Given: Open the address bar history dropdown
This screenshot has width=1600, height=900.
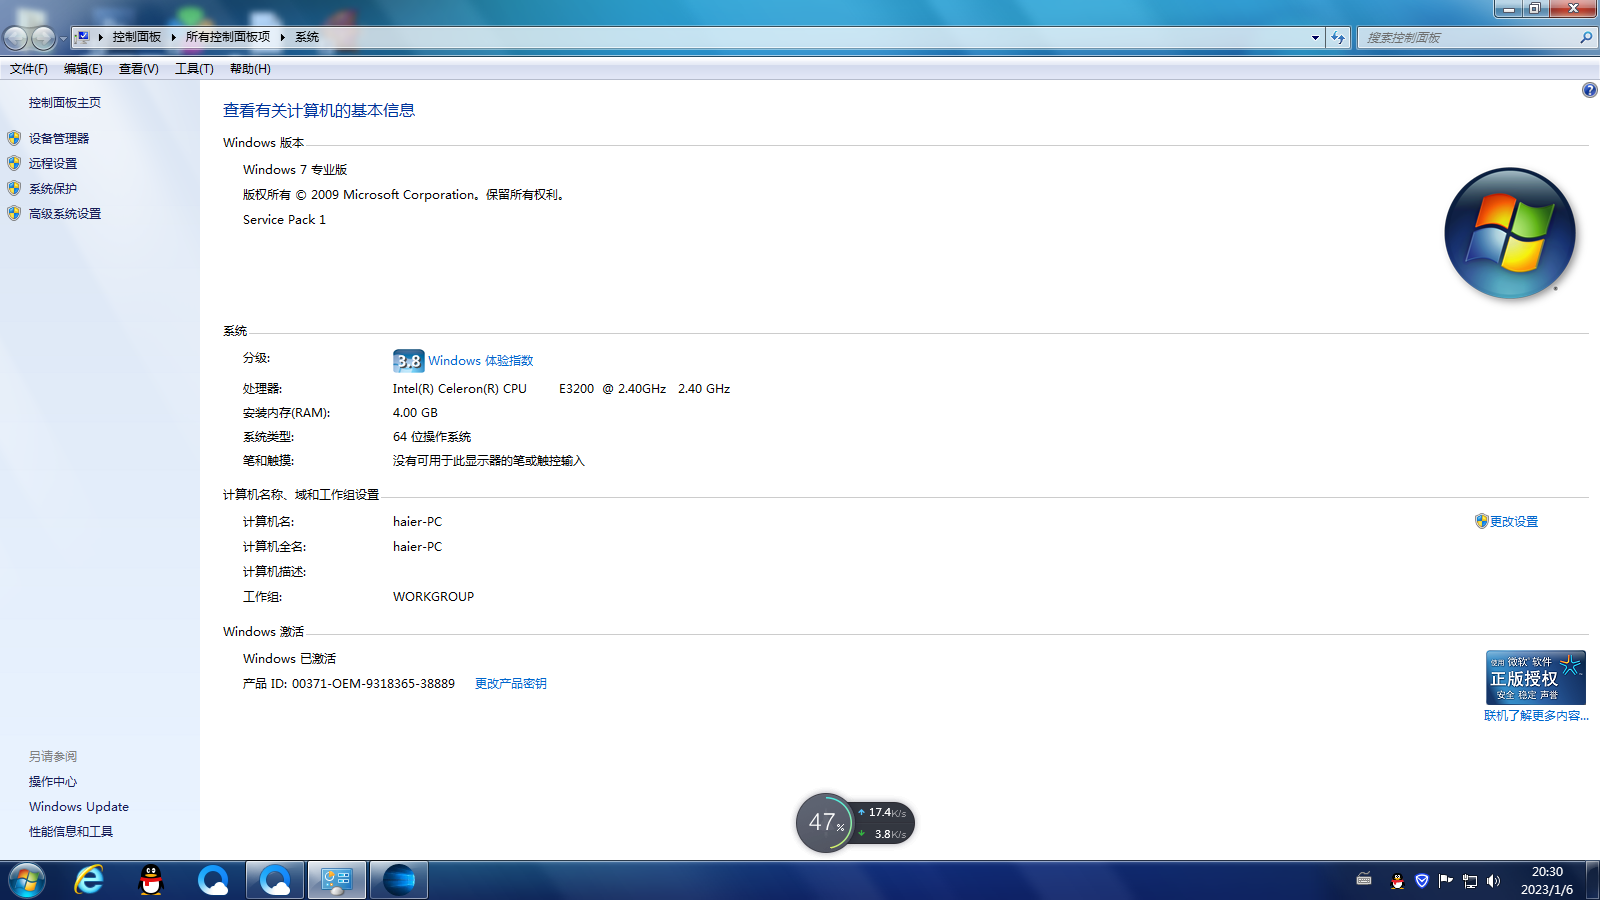Looking at the screenshot, I should click(x=1315, y=38).
